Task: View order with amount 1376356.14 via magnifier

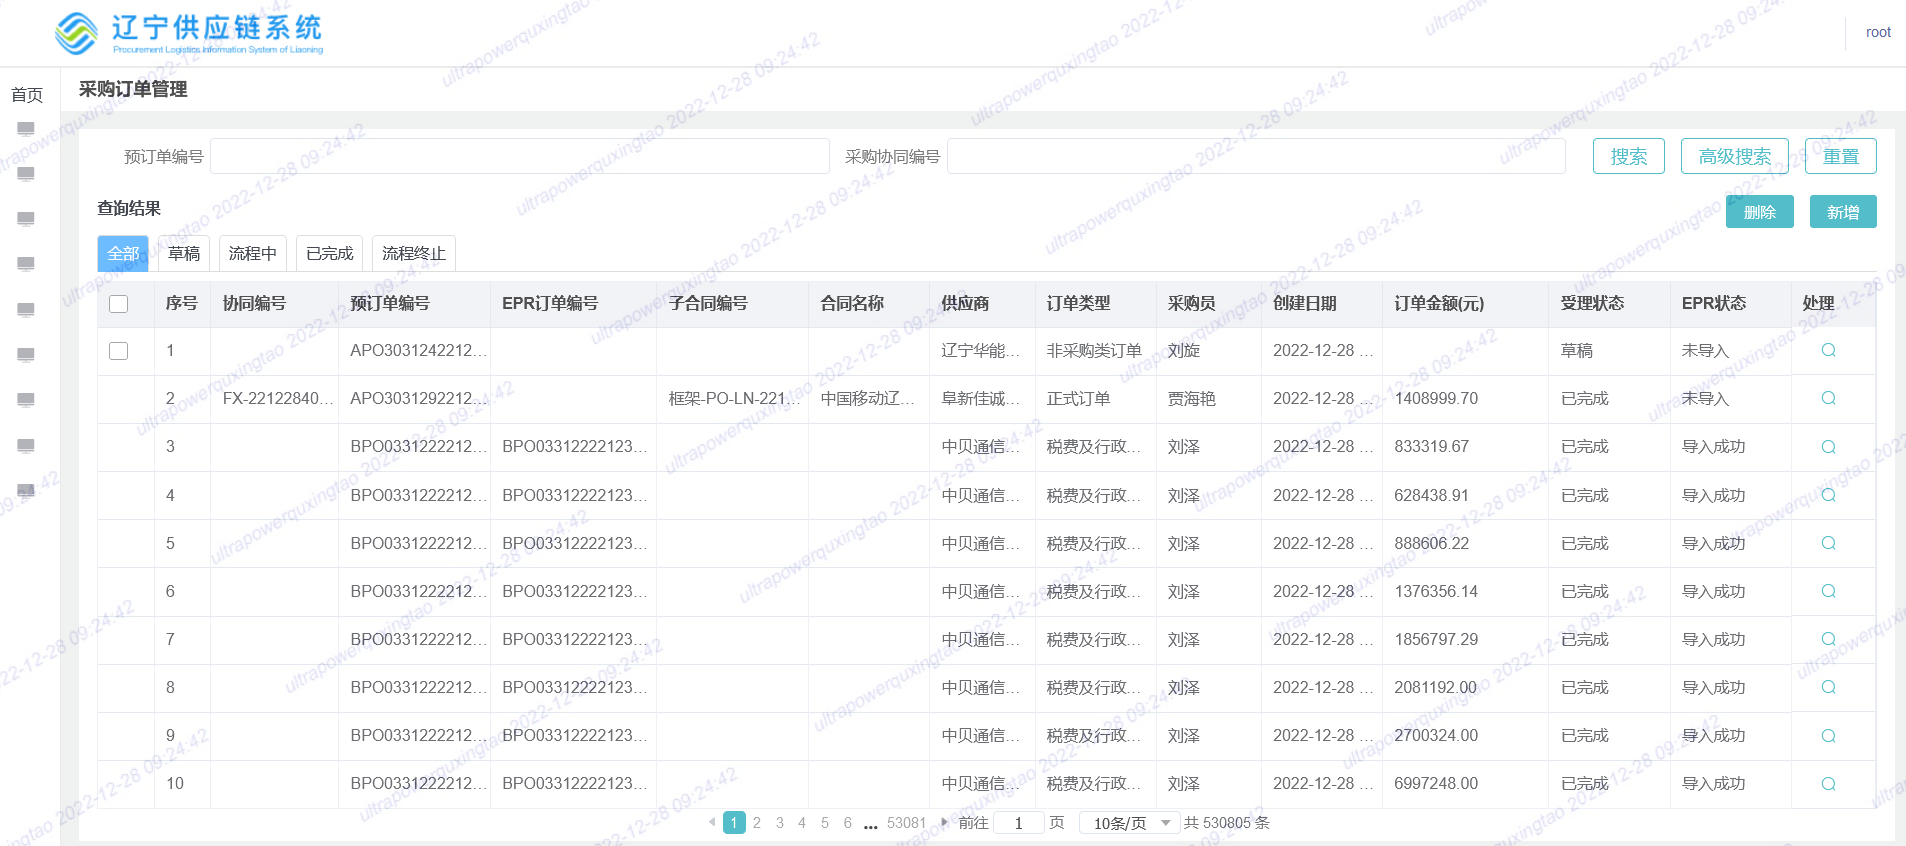Action: [x=1828, y=591]
